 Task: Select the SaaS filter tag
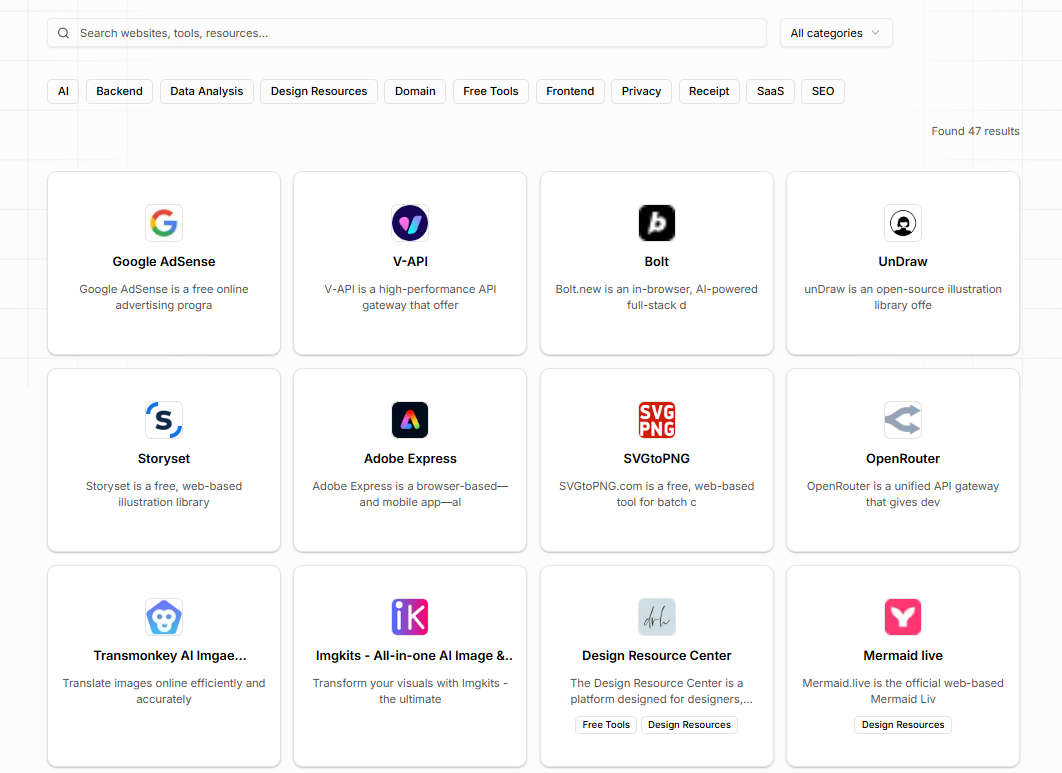771,91
